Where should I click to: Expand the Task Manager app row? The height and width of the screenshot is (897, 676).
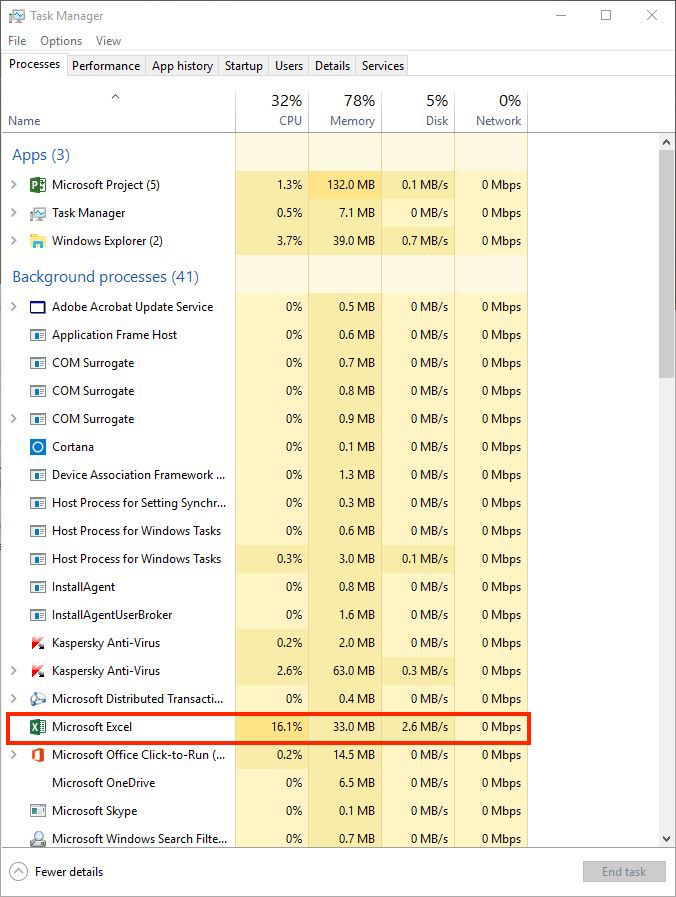coord(14,213)
